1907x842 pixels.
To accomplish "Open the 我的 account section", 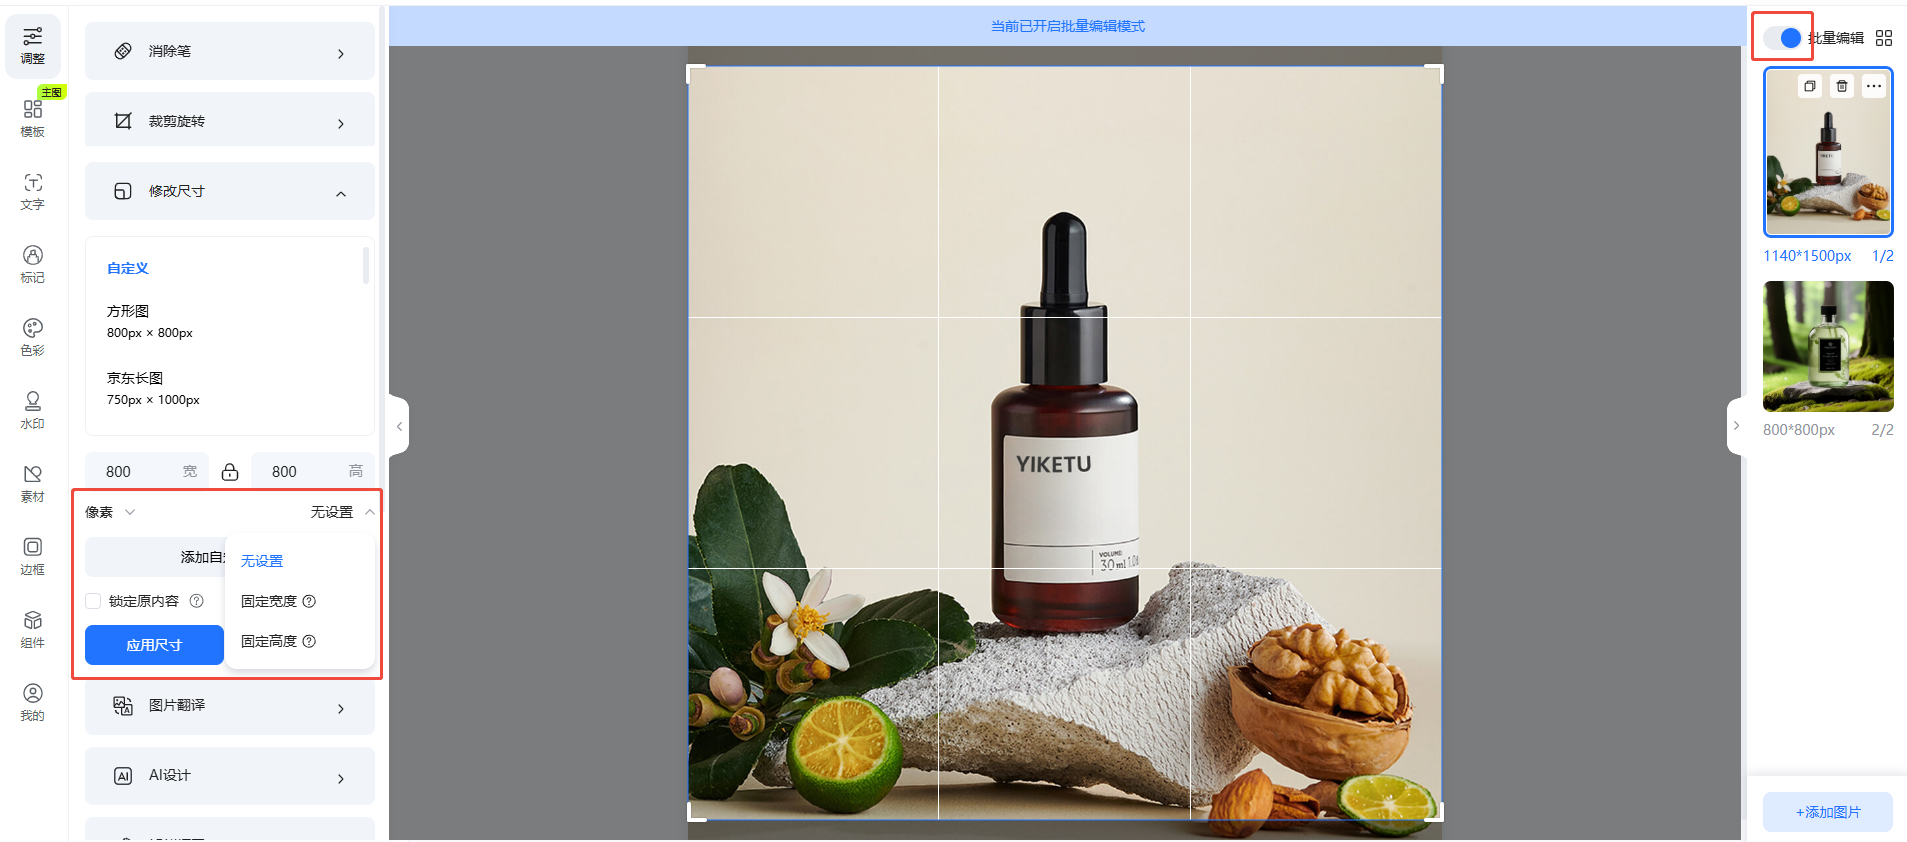I will tap(33, 702).
